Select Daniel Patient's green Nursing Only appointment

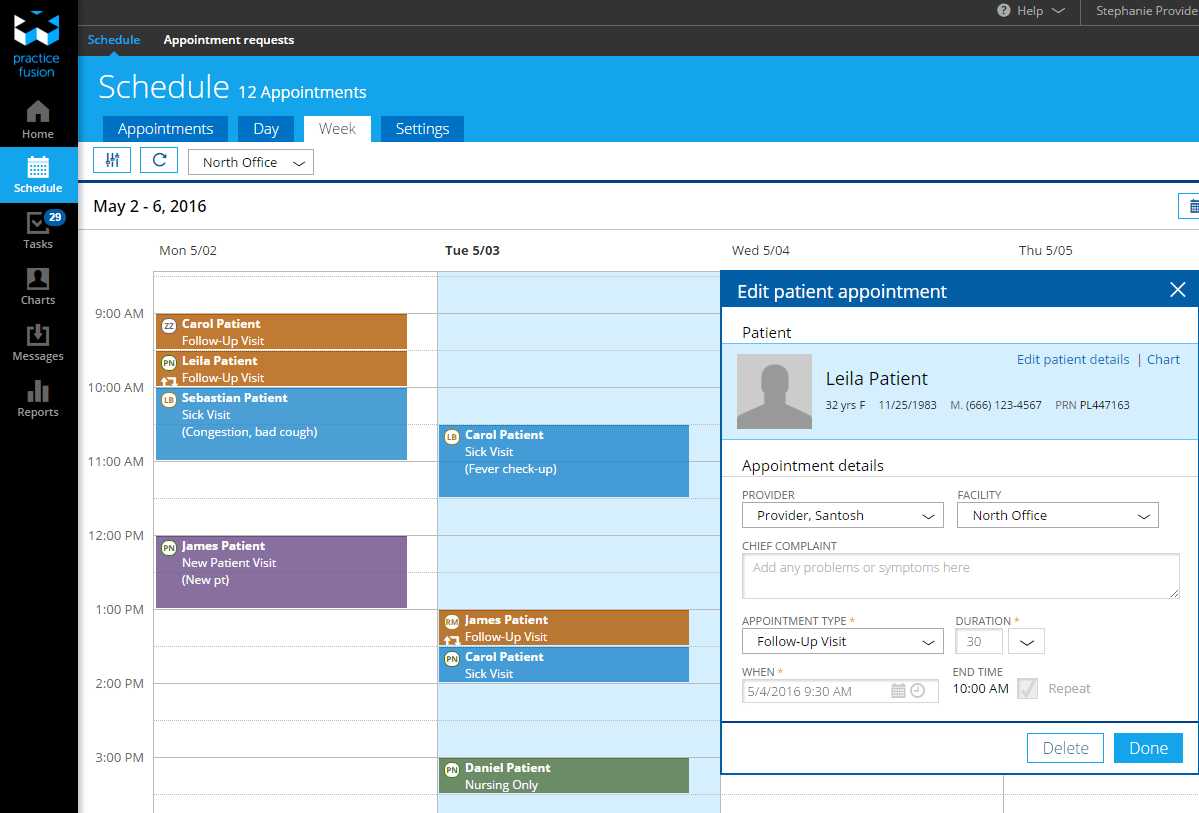coord(563,776)
